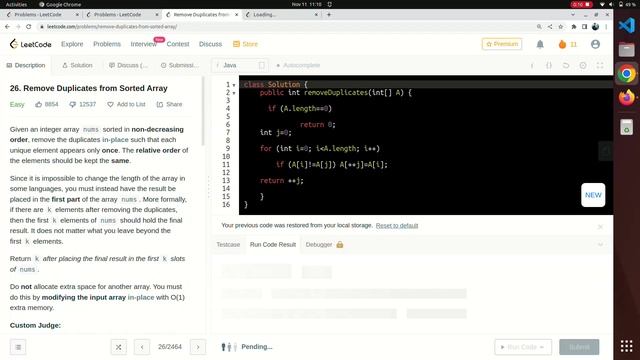Image resolution: width=640 pixels, height=360 pixels.
Task: Open editor settings gear icon
Action: coord(583,65)
